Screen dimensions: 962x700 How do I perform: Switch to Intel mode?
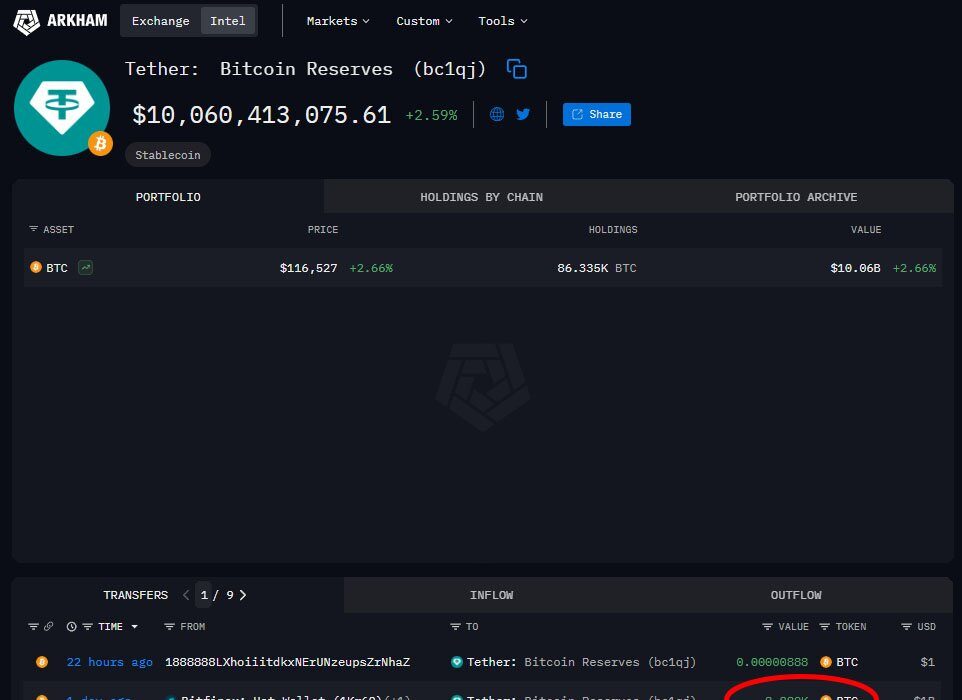click(x=228, y=21)
